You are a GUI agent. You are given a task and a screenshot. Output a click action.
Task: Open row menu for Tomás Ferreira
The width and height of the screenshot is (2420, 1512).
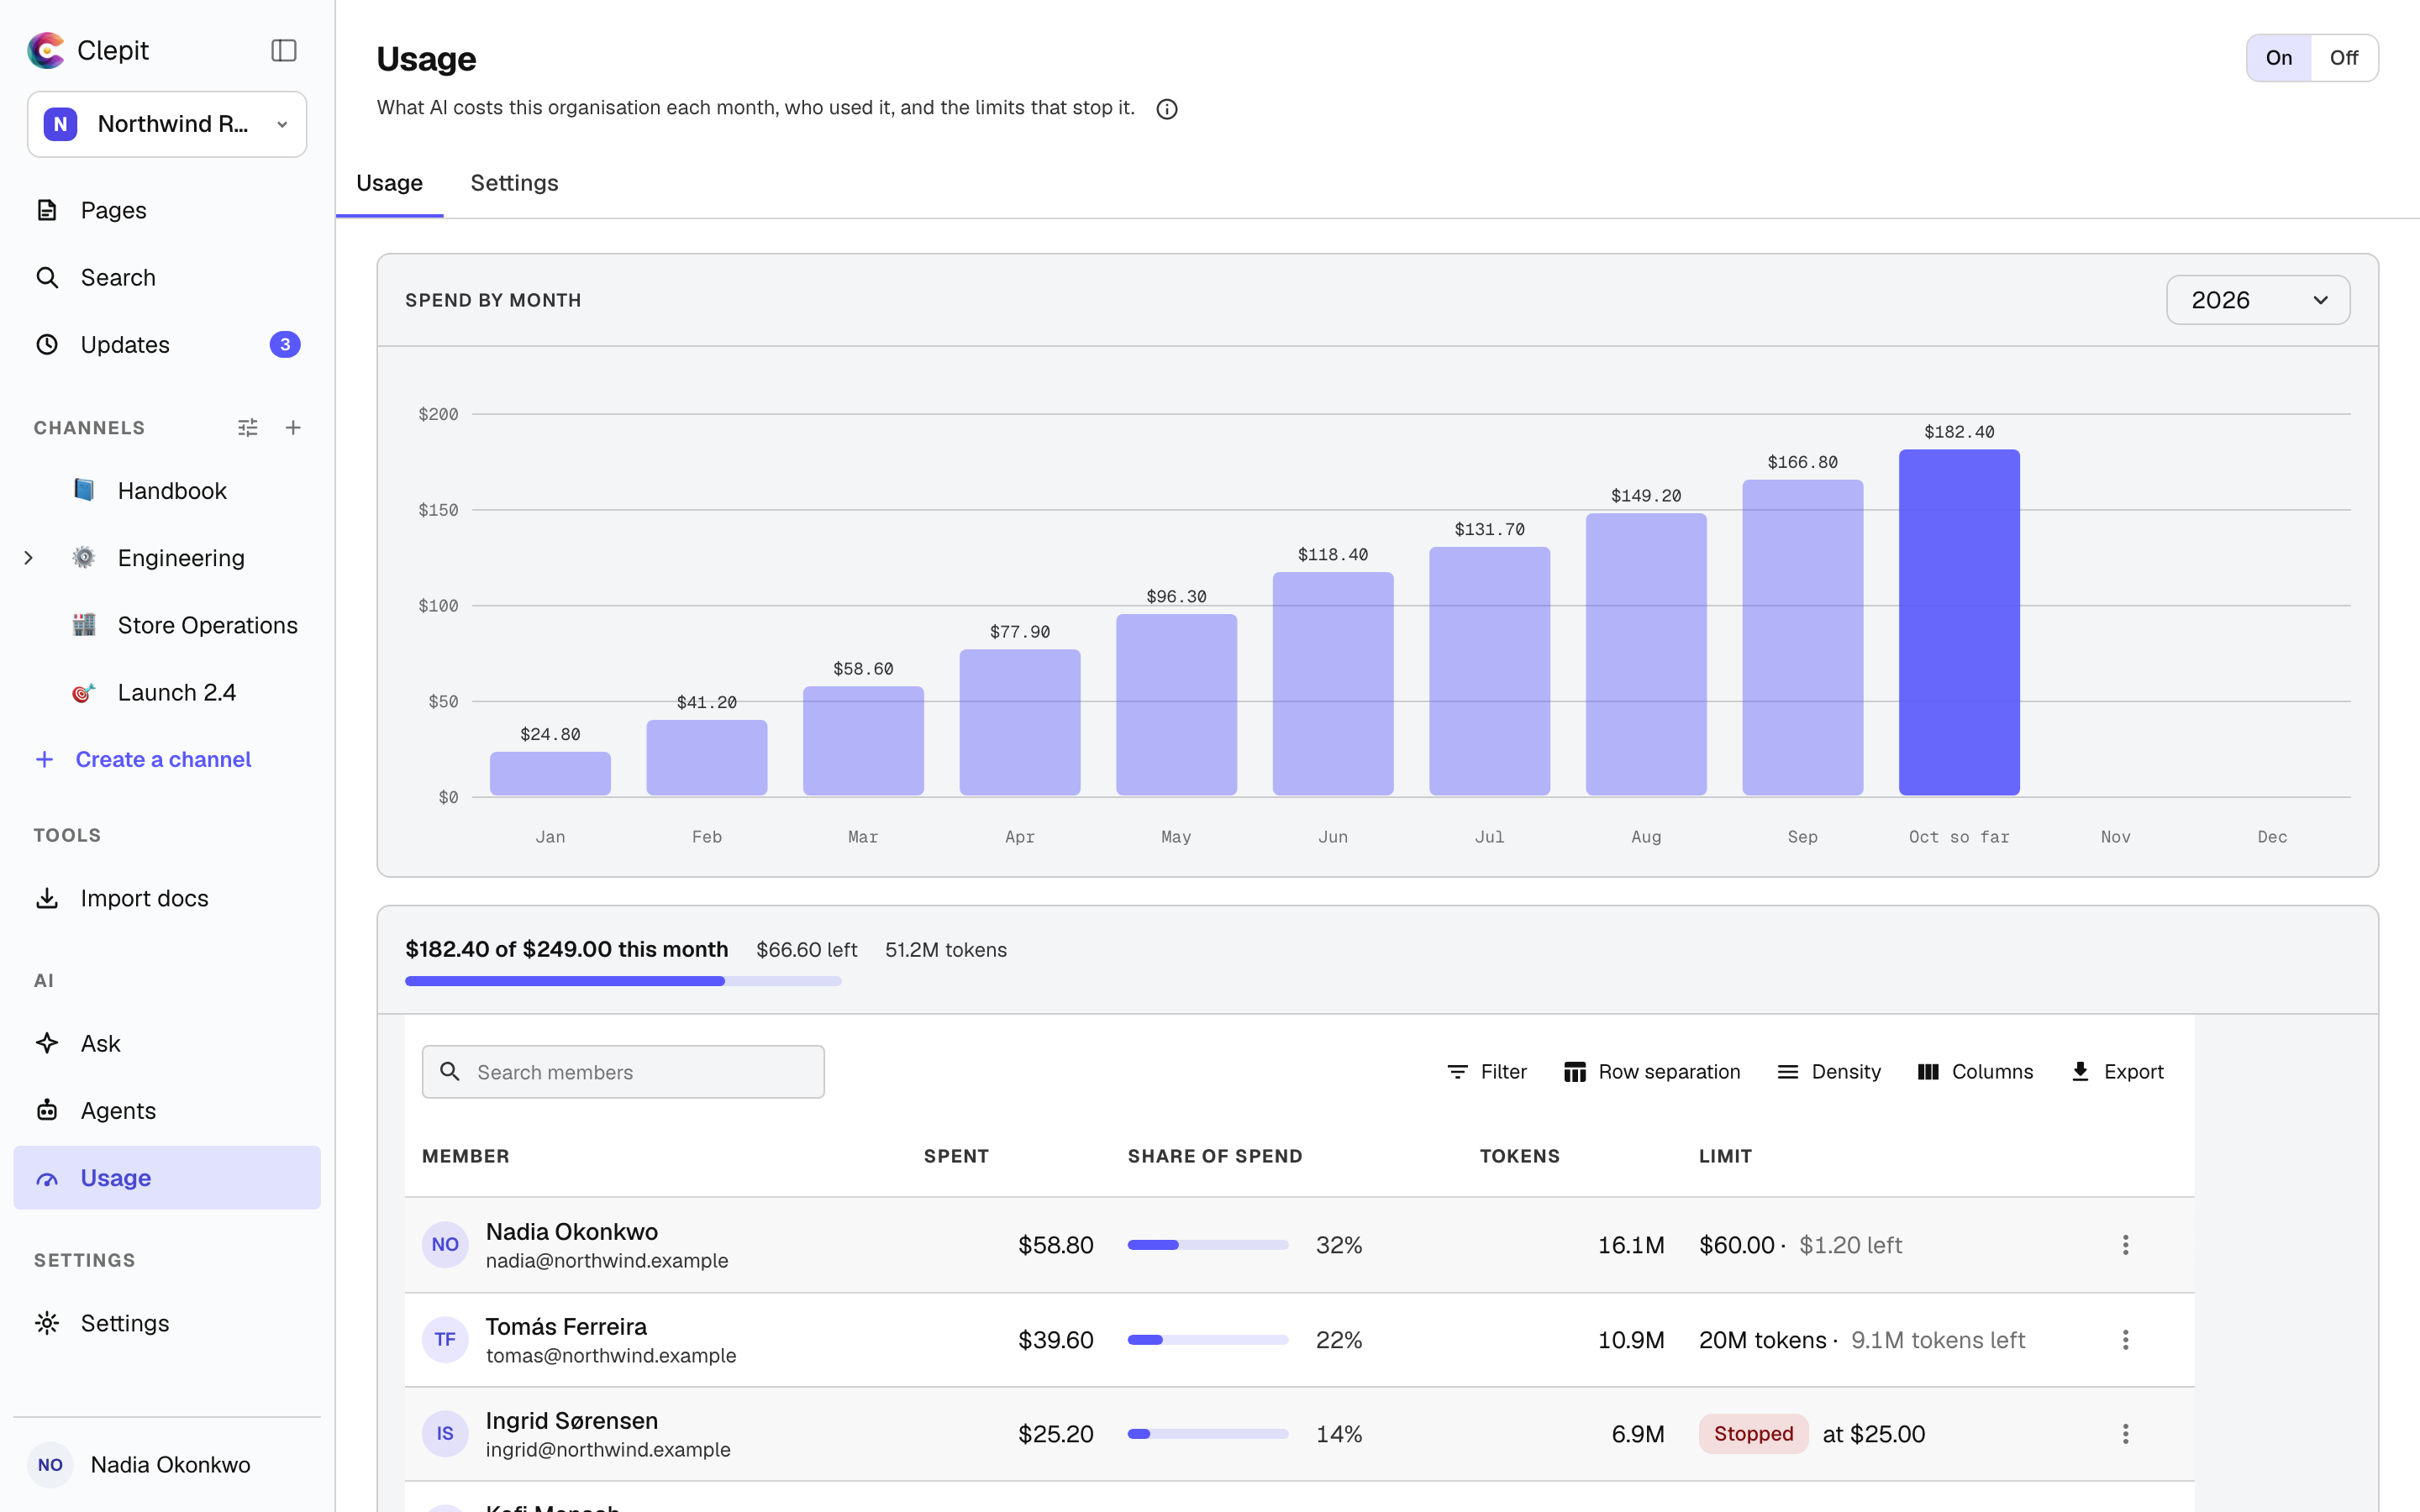point(2126,1340)
